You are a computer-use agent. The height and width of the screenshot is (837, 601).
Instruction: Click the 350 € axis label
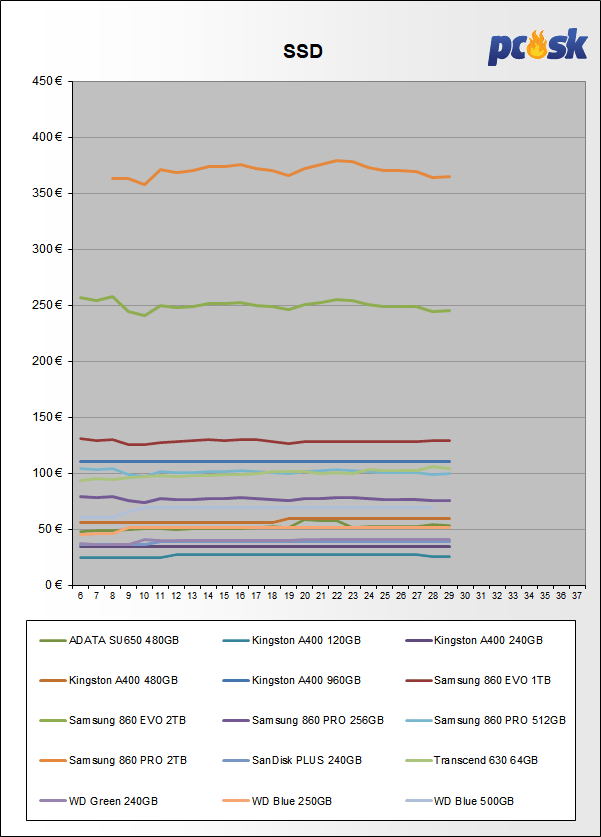[x=47, y=193]
